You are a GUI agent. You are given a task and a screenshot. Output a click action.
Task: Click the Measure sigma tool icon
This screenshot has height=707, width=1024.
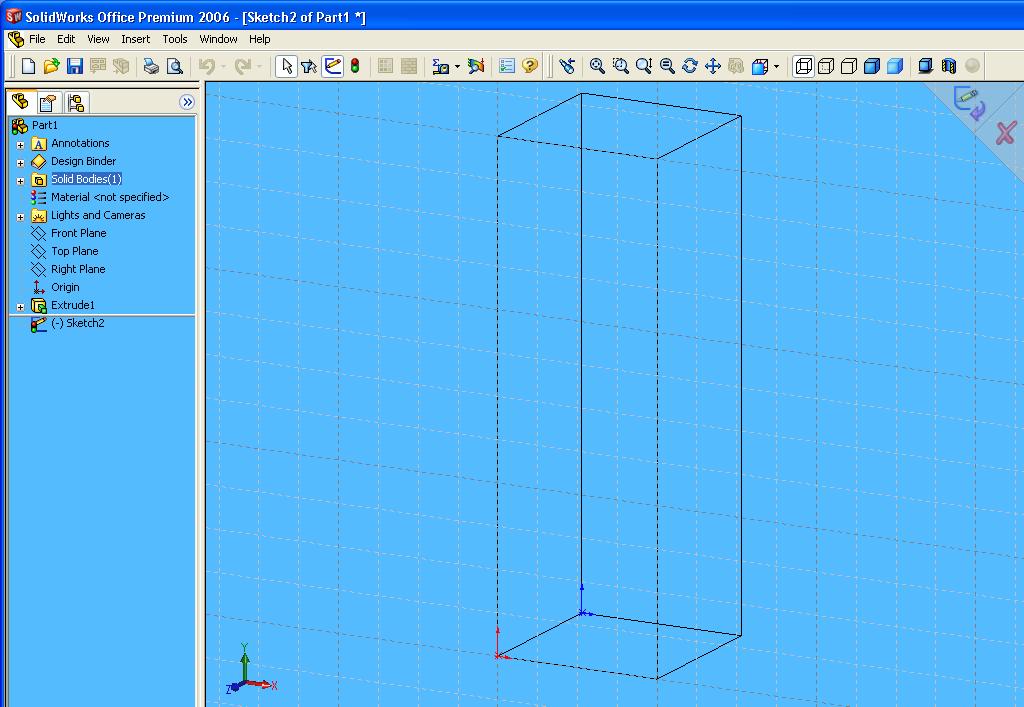[441, 66]
